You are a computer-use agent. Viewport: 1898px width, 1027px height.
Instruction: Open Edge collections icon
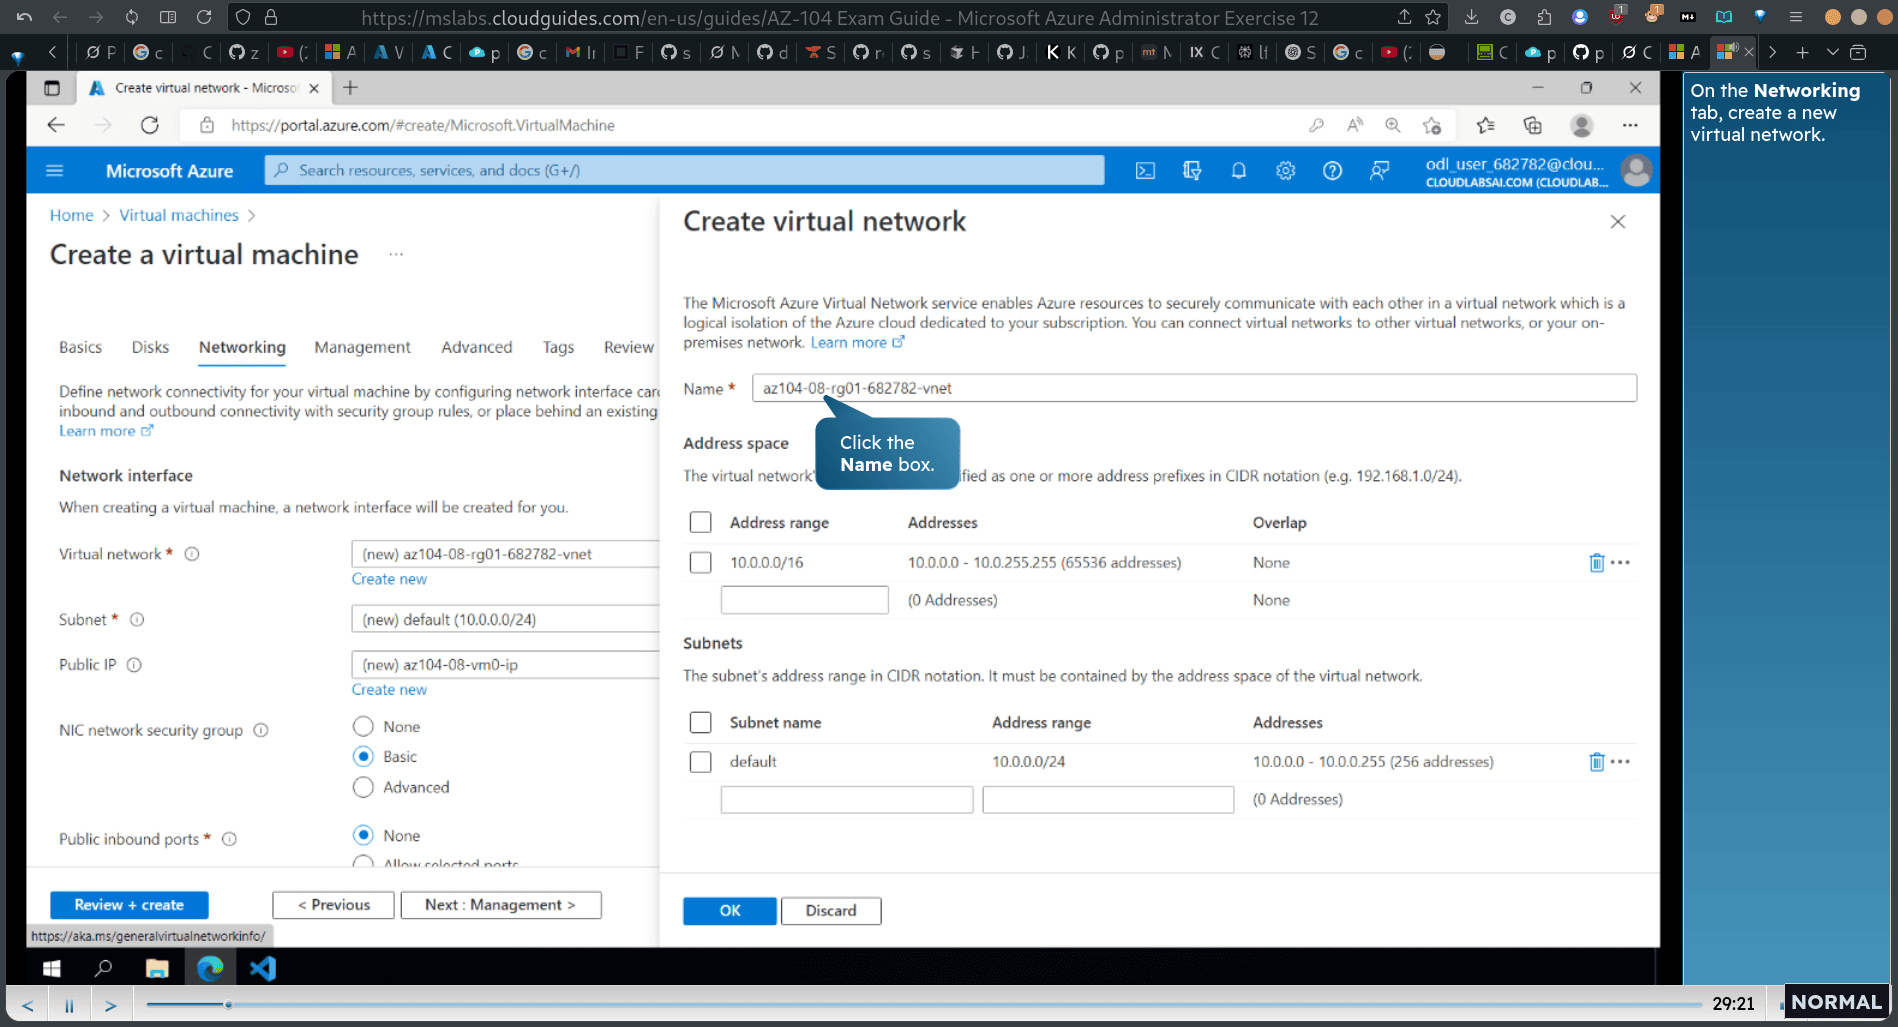pyautogui.click(x=1532, y=125)
